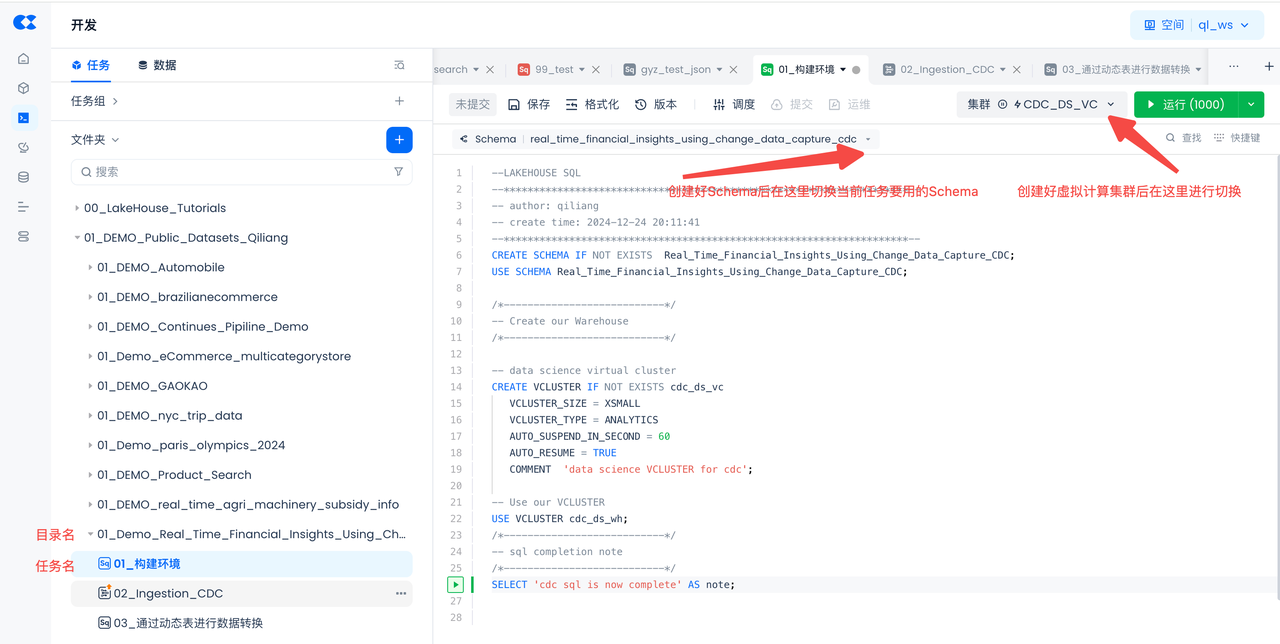This screenshot has height=644, width=1280.
Task: Click the run arrow beside line 26
Action: pos(455,585)
